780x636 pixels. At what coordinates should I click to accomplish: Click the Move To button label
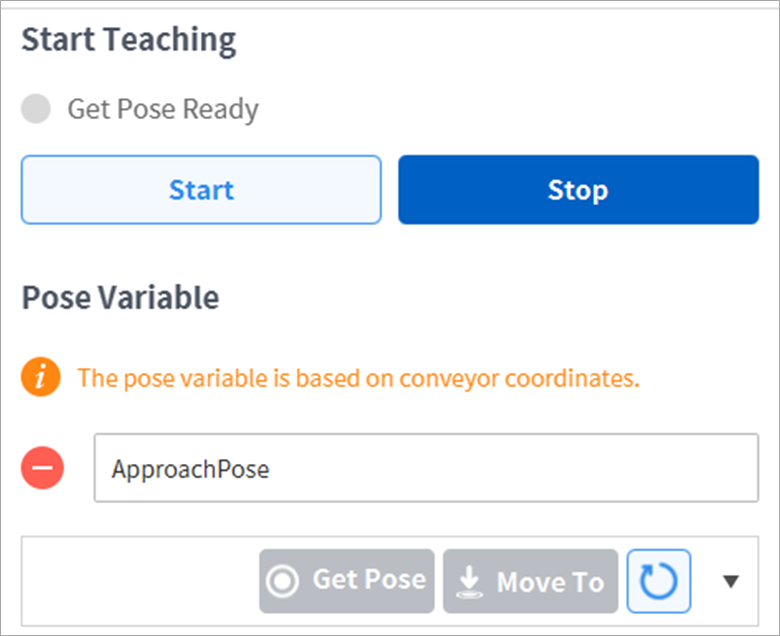(550, 581)
